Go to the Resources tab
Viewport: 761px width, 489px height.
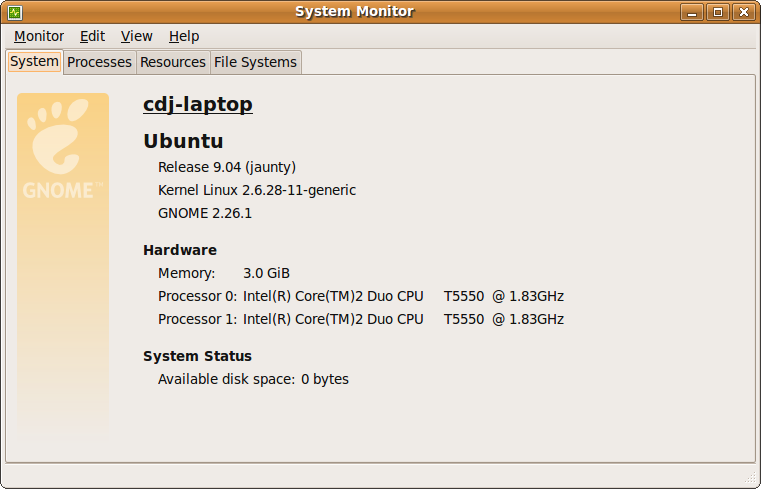(173, 62)
